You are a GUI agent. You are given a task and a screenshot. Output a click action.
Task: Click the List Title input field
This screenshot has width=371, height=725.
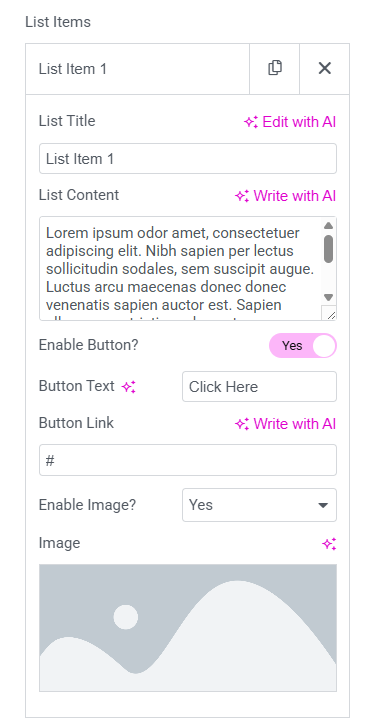tap(188, 159)
